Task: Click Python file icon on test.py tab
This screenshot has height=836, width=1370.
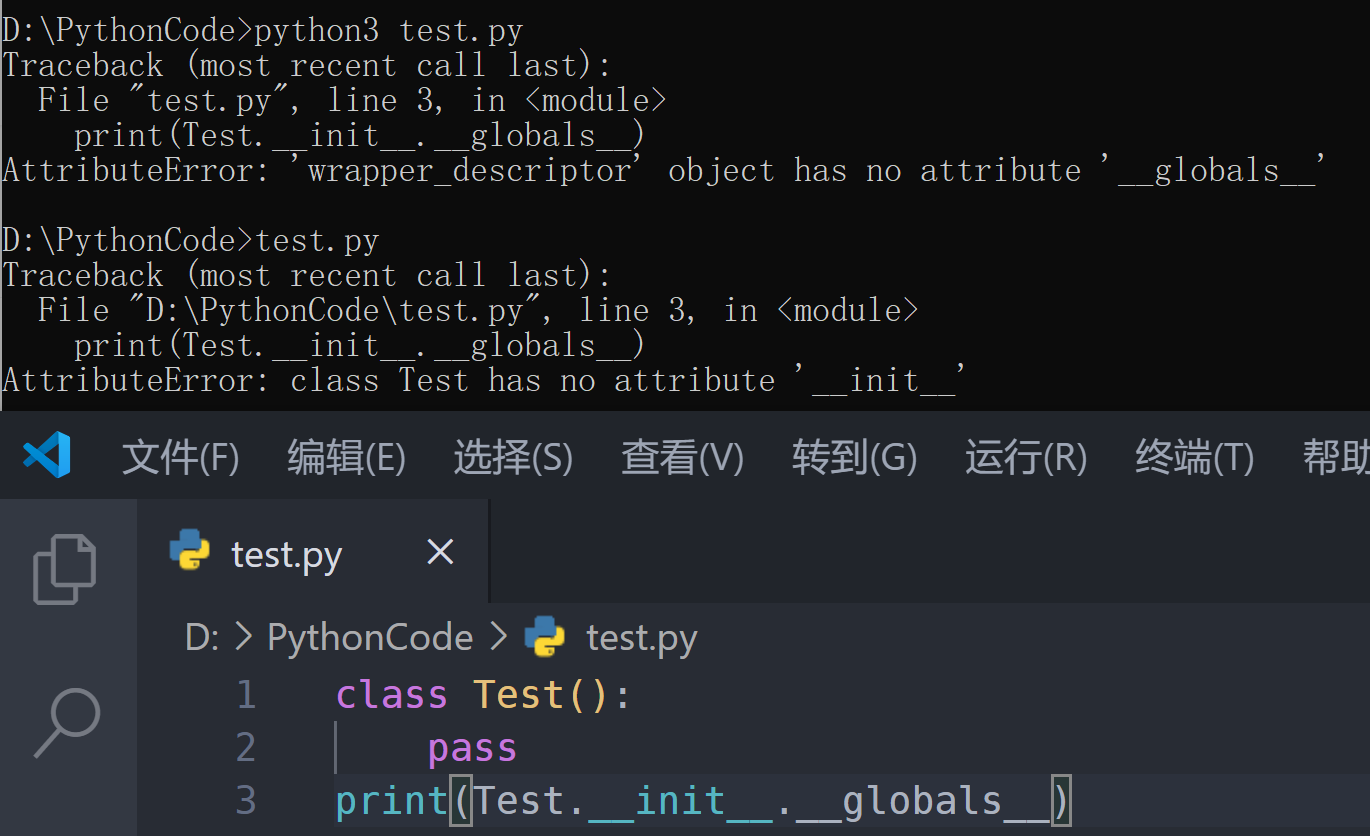Action: pos(190,551)
